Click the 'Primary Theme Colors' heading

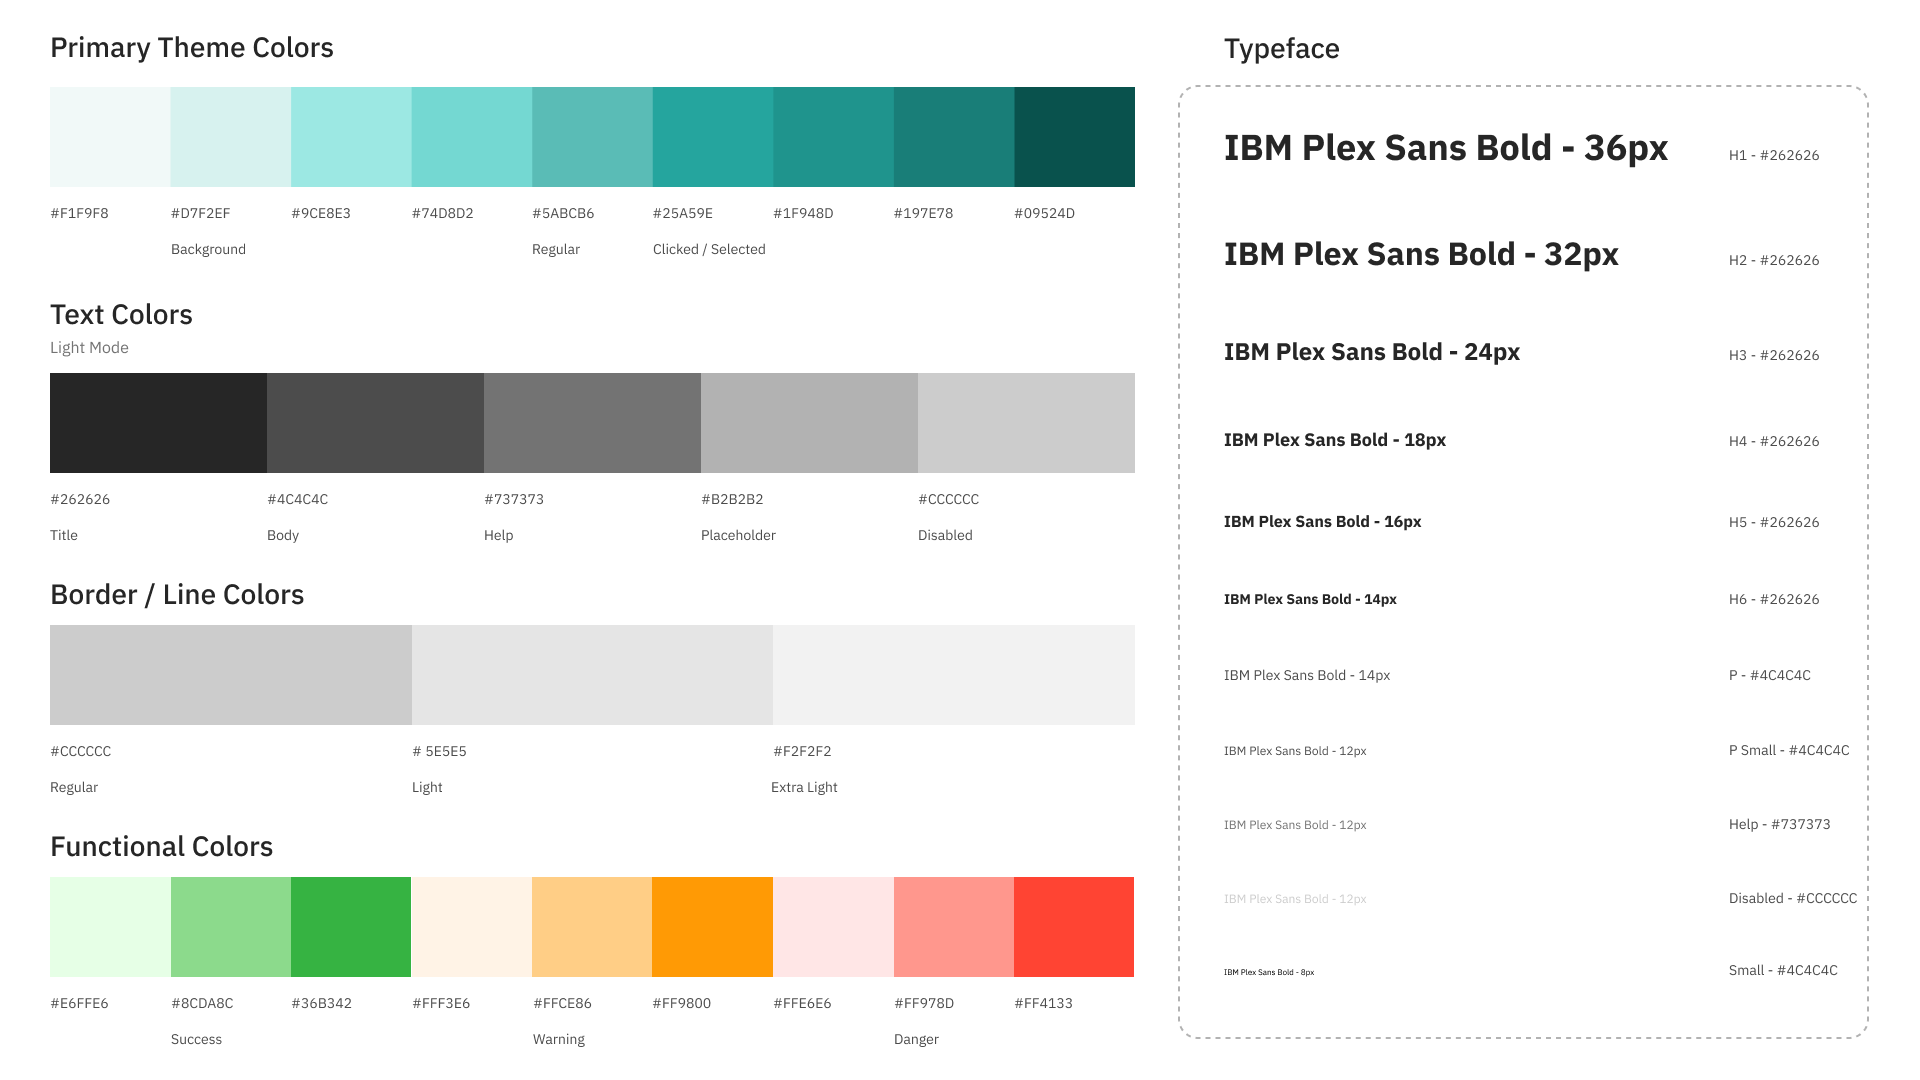coord(192,48)
